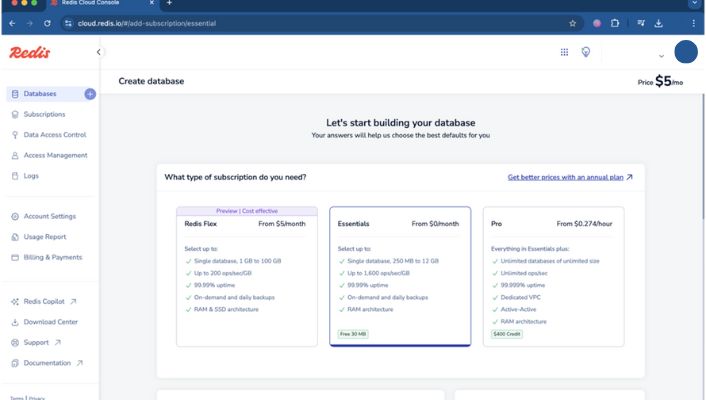Open the Access Management page
Viewport: 706px width, 400px height.
(55, 155)
